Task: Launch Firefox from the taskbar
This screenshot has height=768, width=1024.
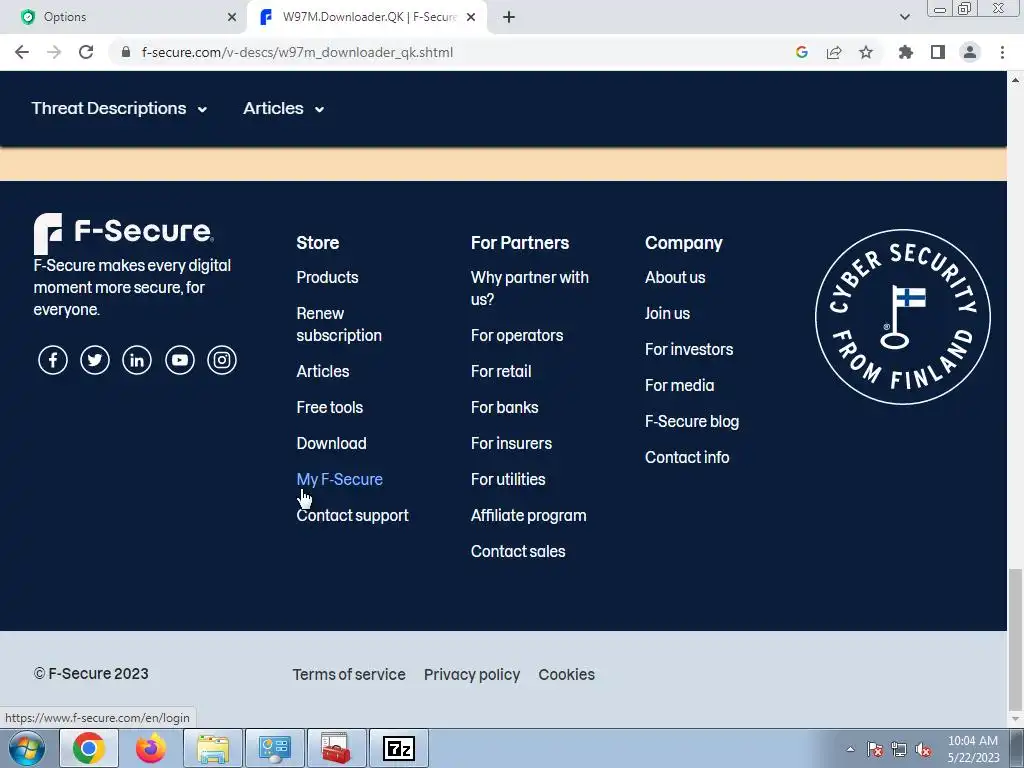Action: [151, 748]
